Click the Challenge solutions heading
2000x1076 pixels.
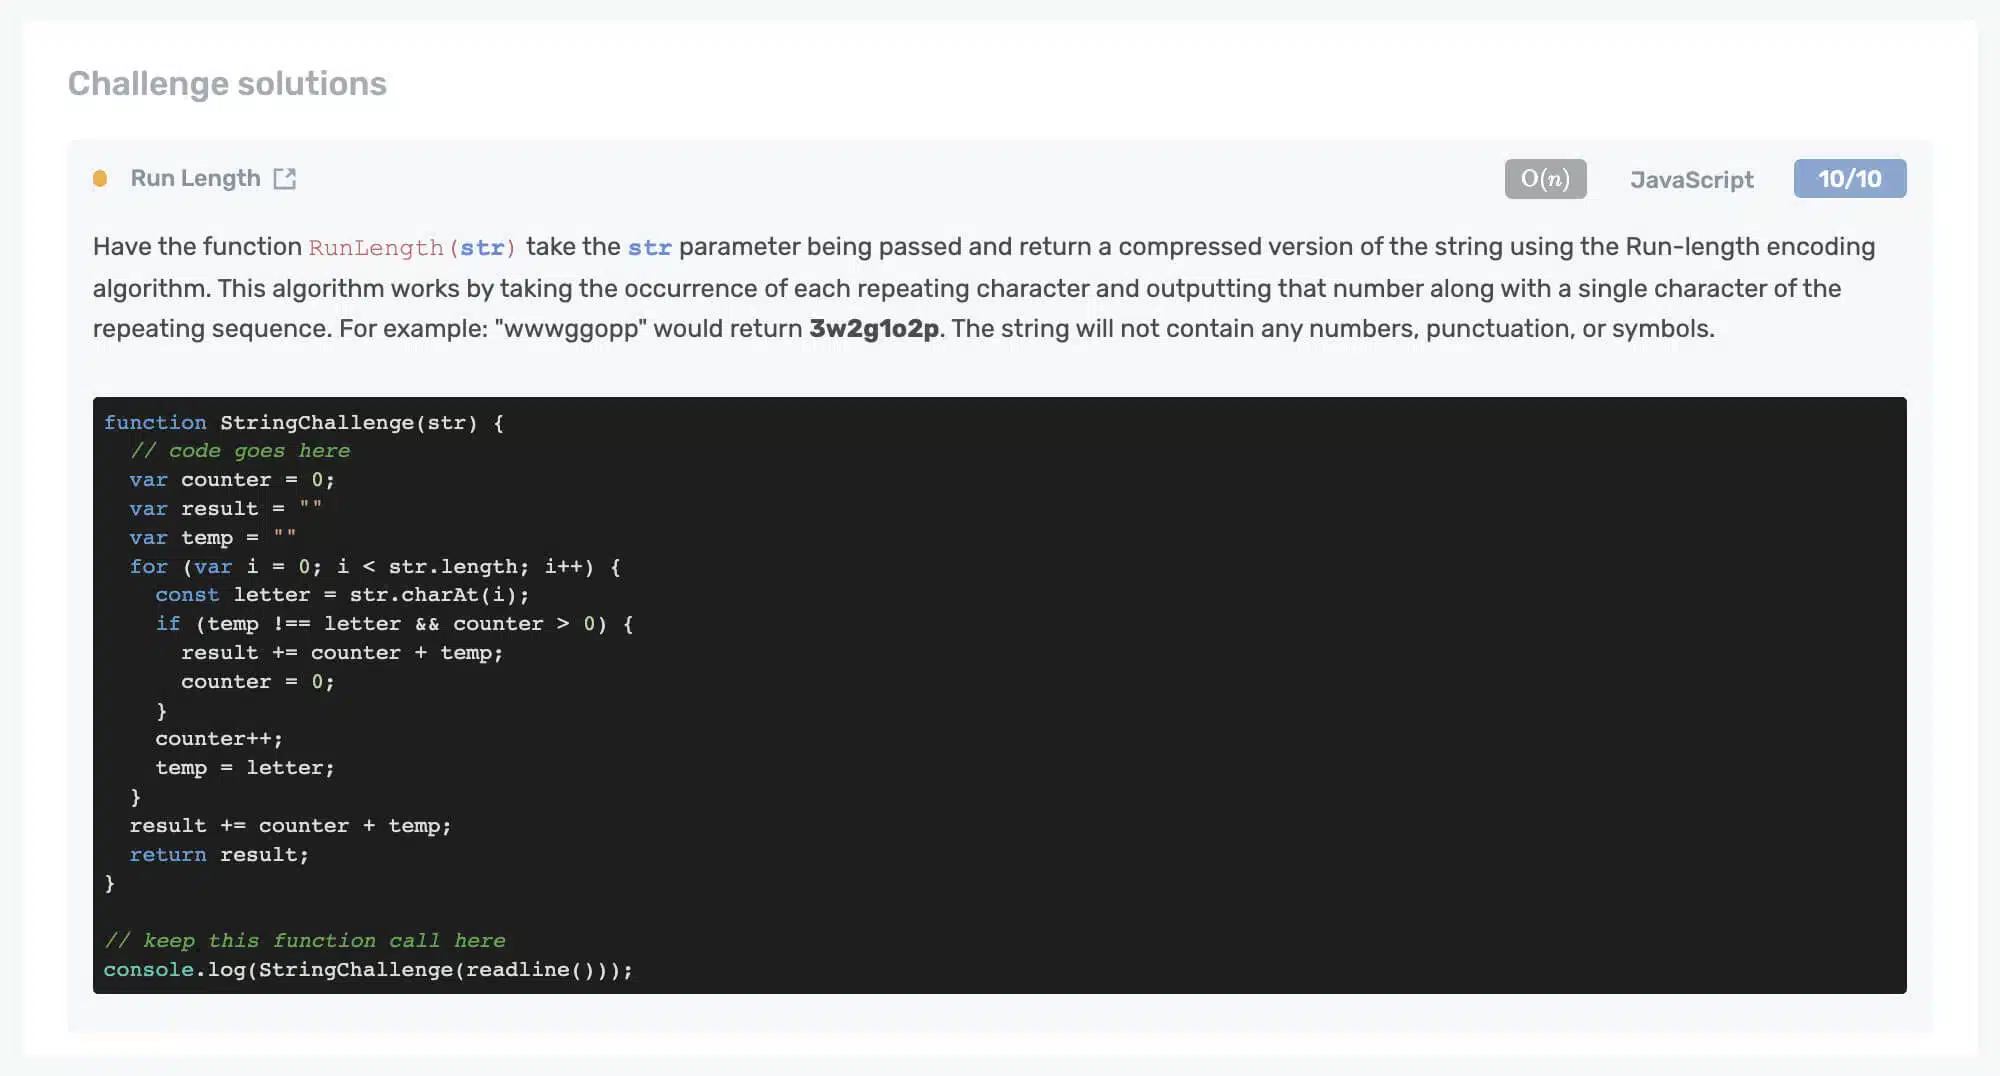pyautogui.click(x=227, y=84)
